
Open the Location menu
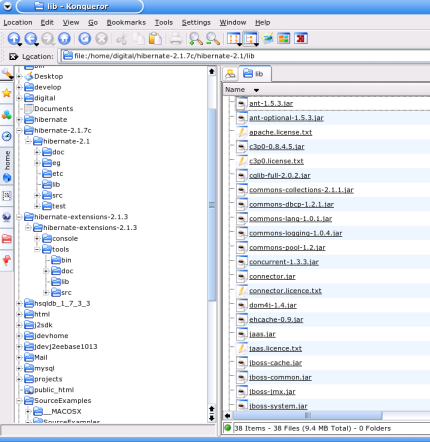18,23
